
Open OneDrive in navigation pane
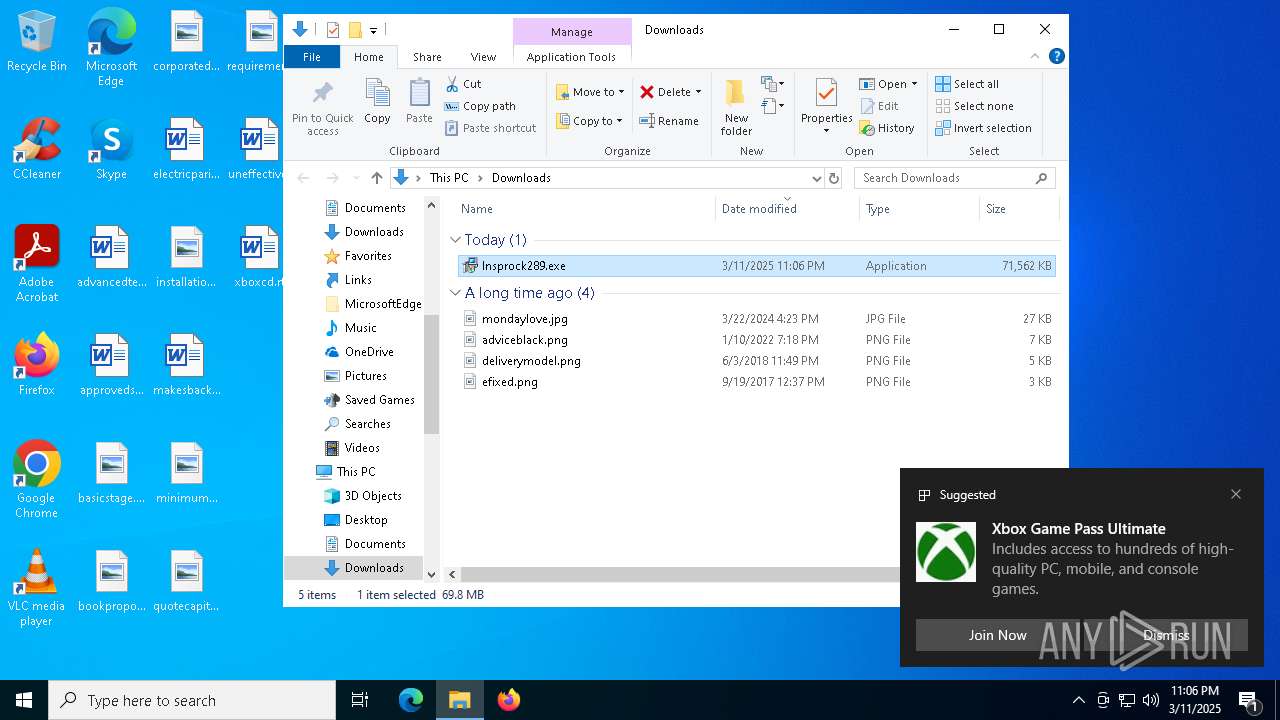368,352
